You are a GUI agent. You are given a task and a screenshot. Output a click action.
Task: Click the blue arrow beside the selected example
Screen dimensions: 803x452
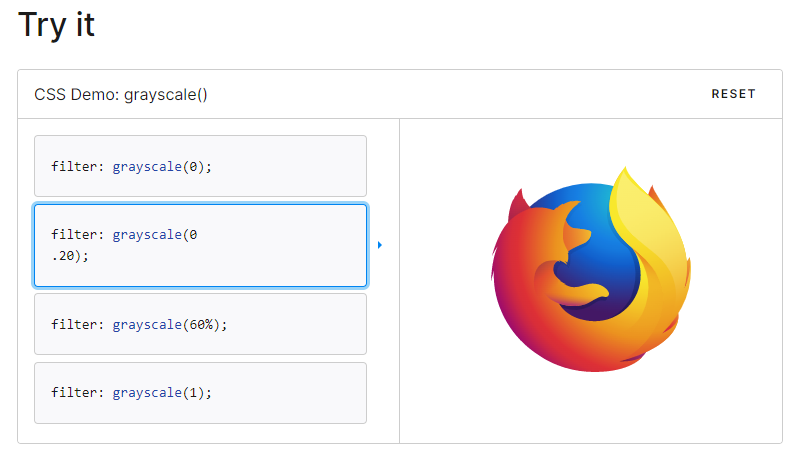click(380, 245)
